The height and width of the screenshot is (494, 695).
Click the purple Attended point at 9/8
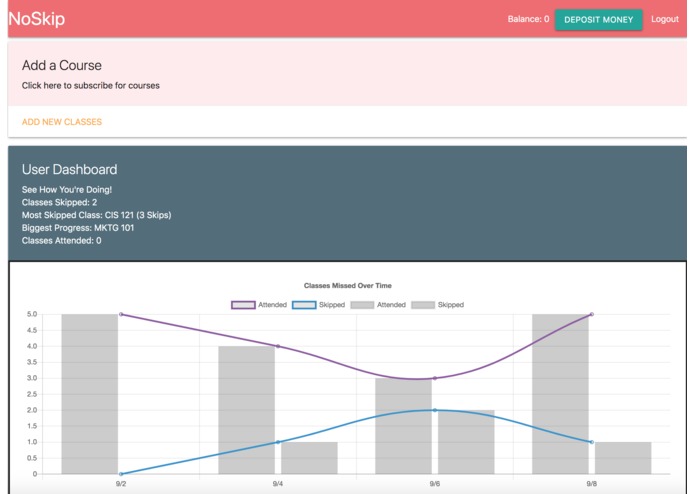point(592,314)
